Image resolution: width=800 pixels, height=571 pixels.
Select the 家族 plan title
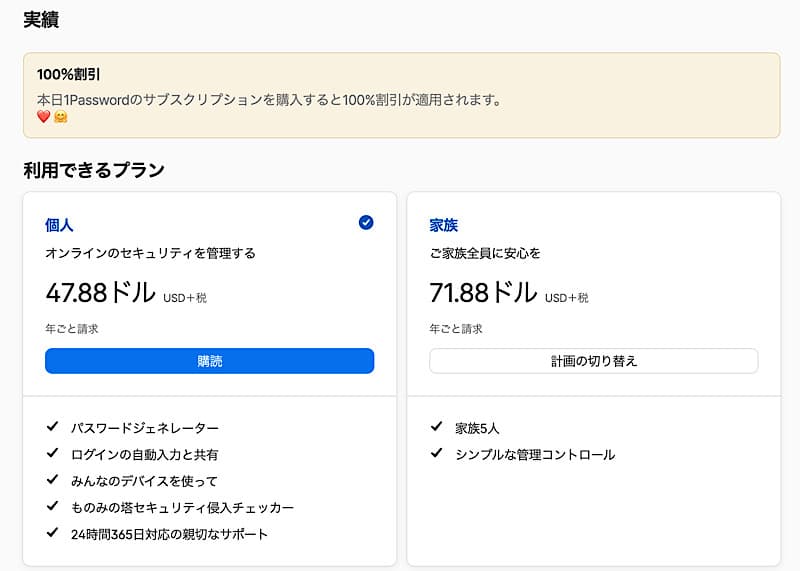point(444,225)
